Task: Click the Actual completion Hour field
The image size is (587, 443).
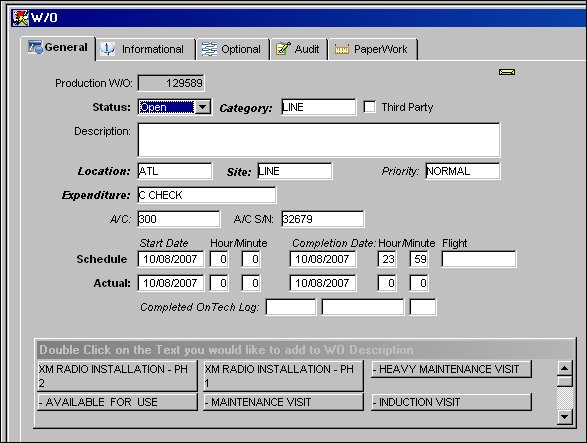Action: (x=387, y=283)
